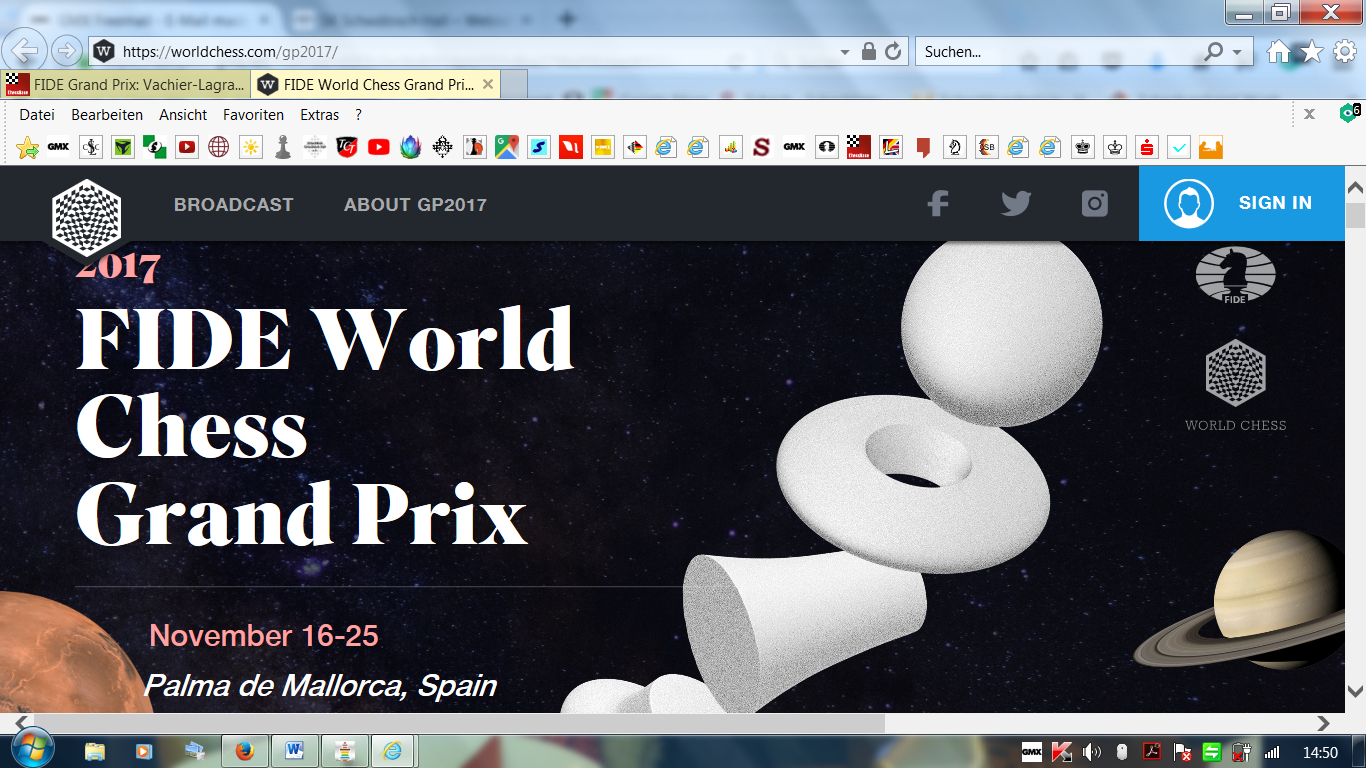Open Word from the taskbar
Image resolution: width=1366 pixels, height=768 pixels.
[x=295, y=750]
